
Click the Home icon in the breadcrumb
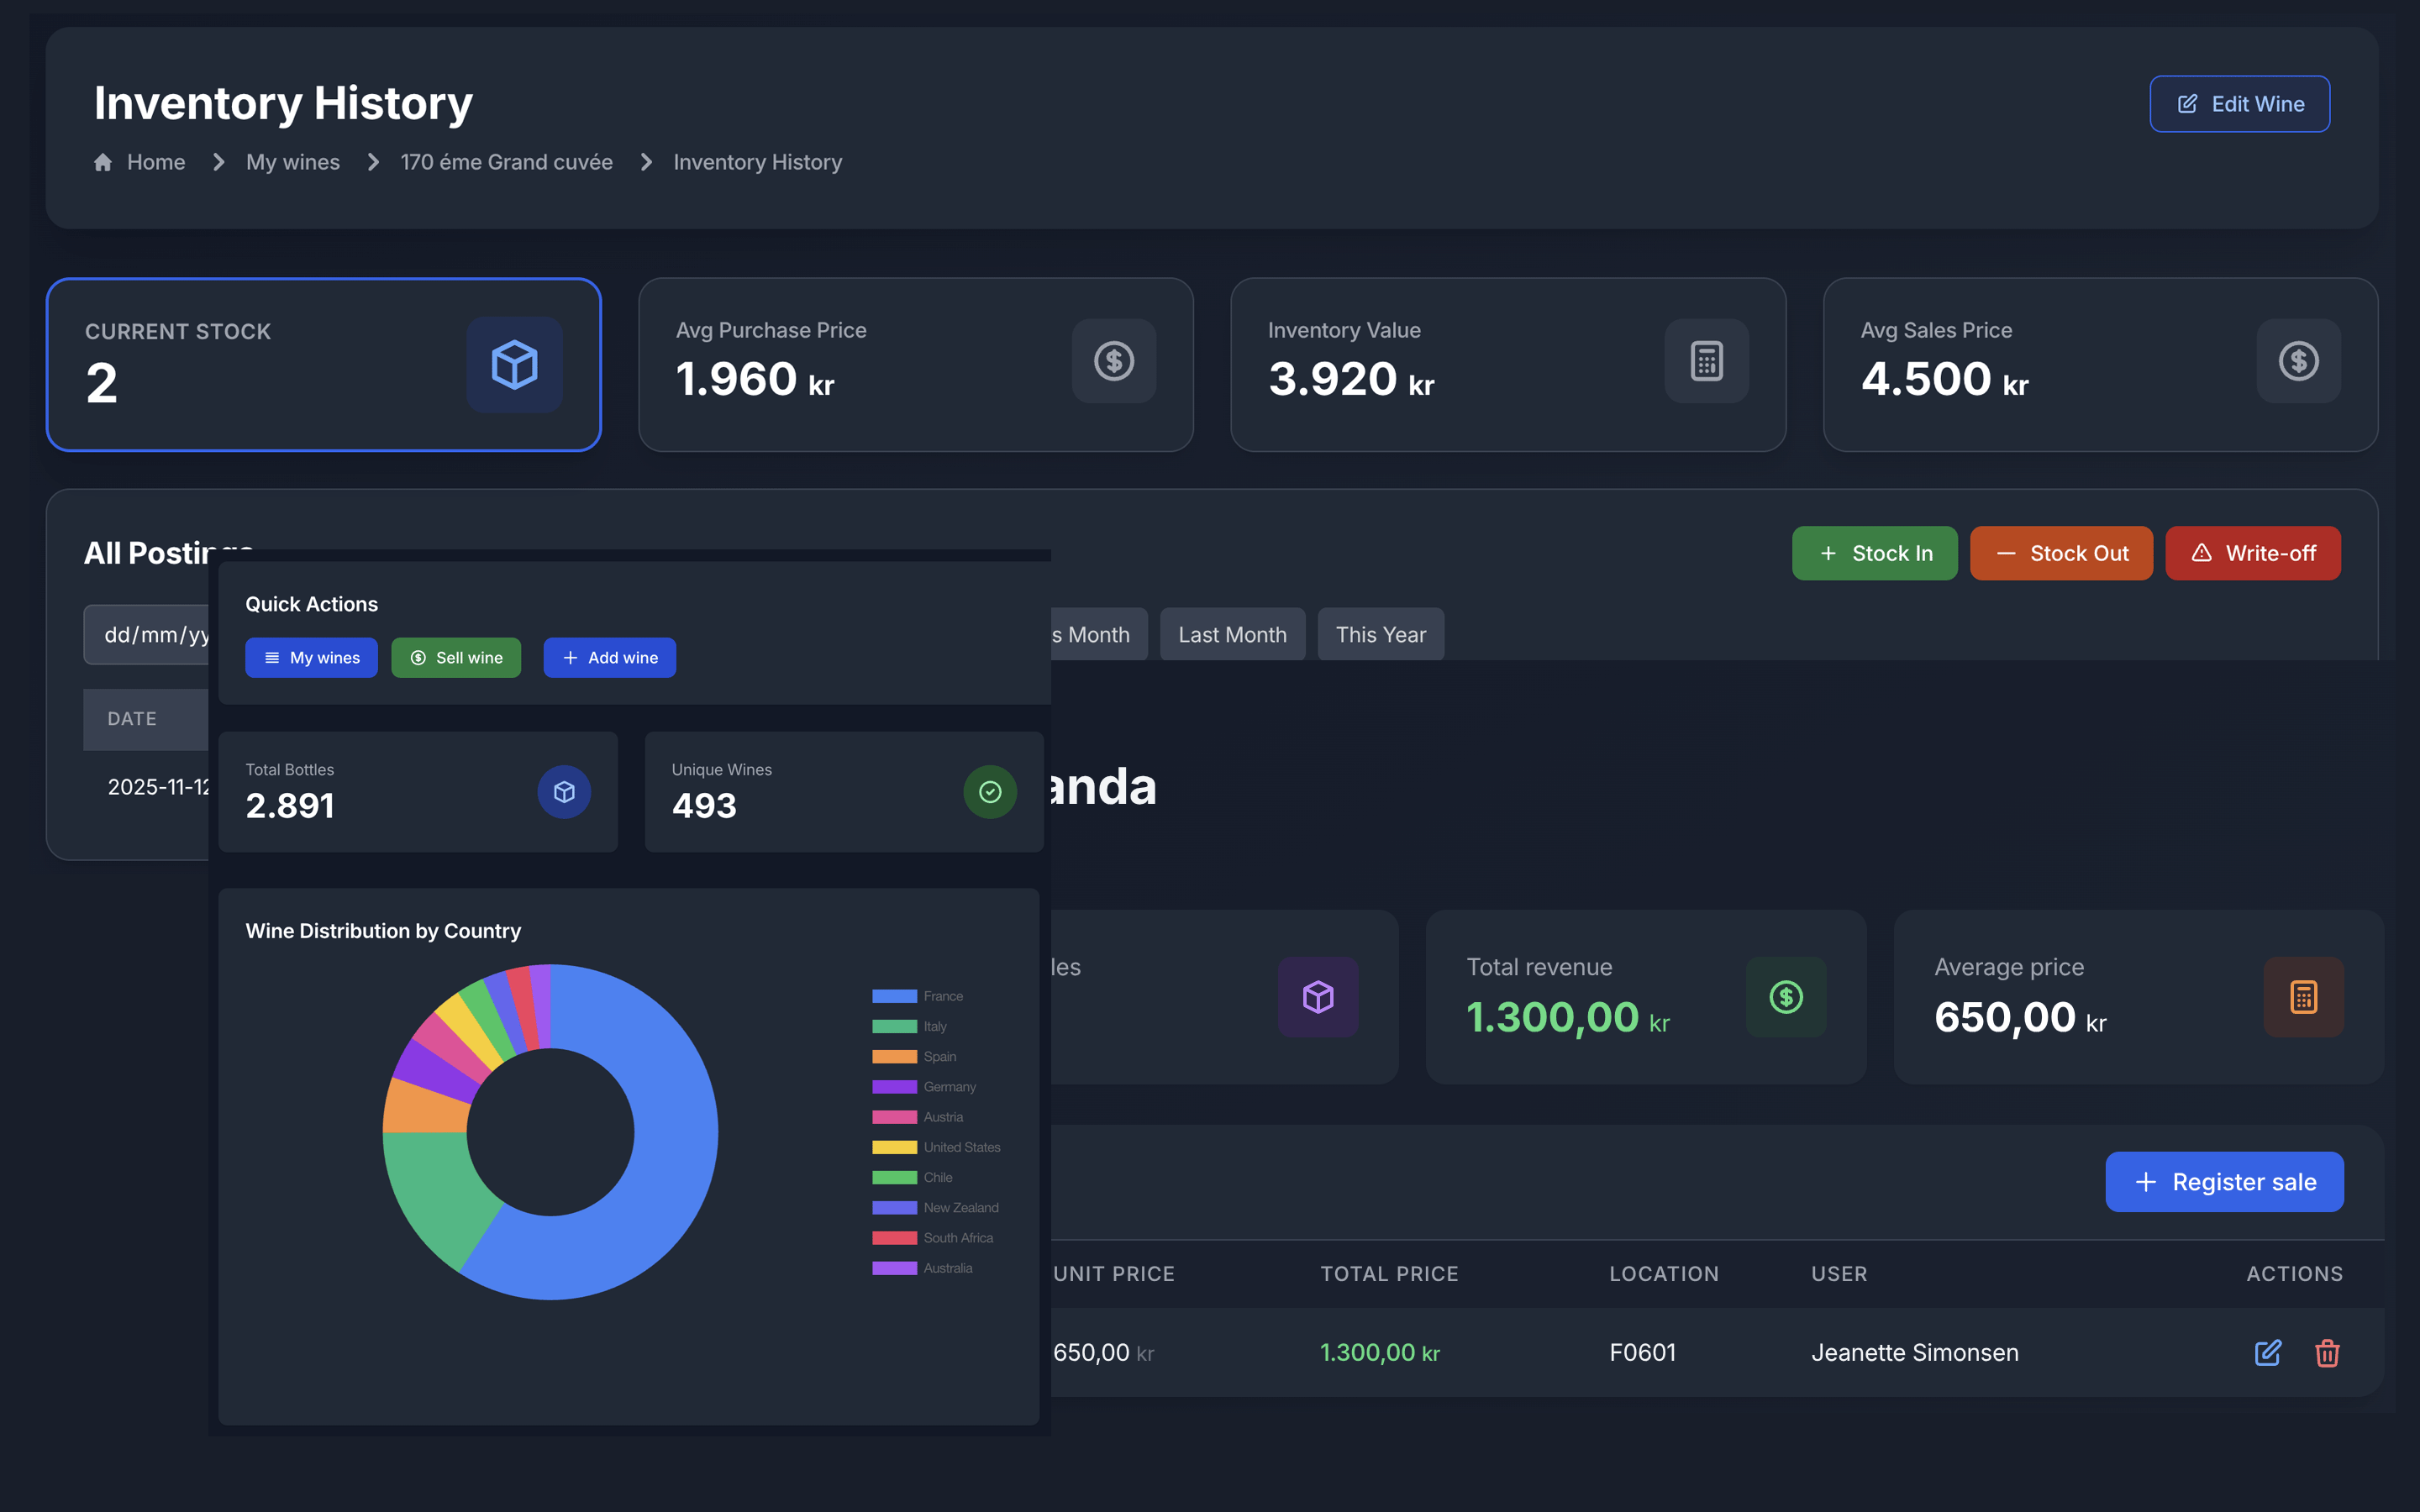pos(104,161)
